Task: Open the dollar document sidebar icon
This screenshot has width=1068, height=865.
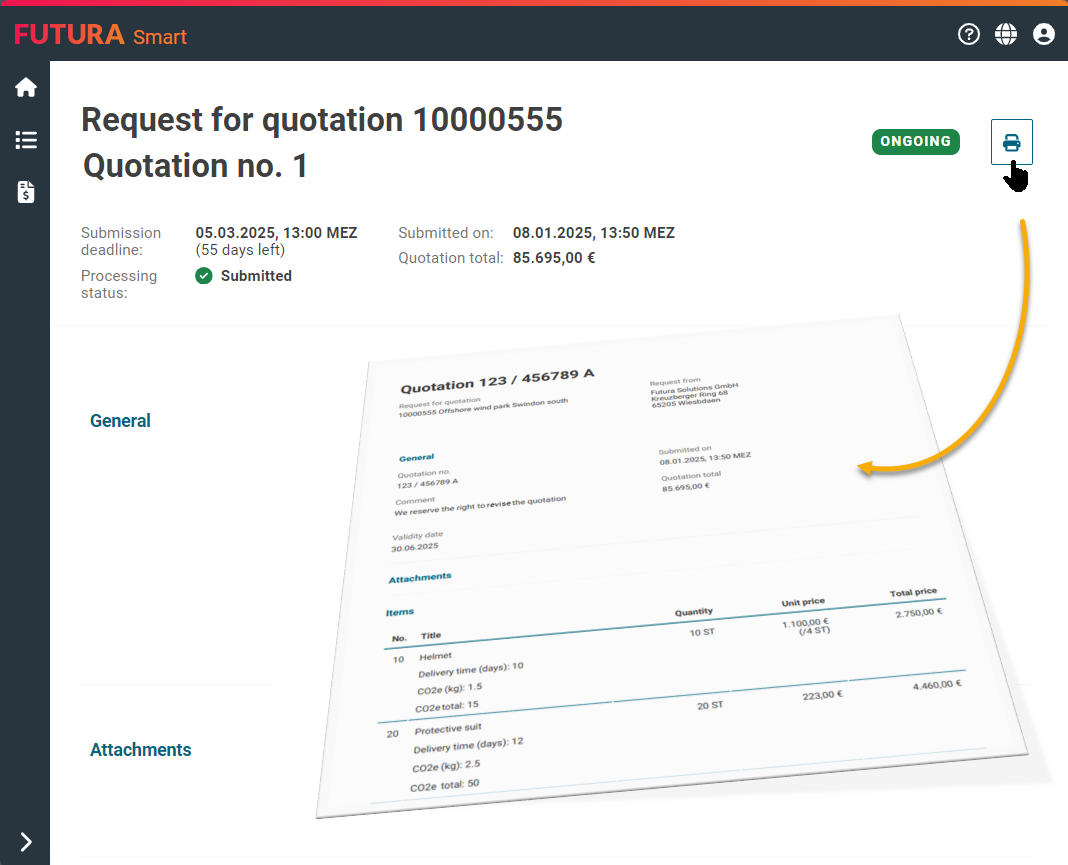Action: pyautogui.click(x=26, y=192)
